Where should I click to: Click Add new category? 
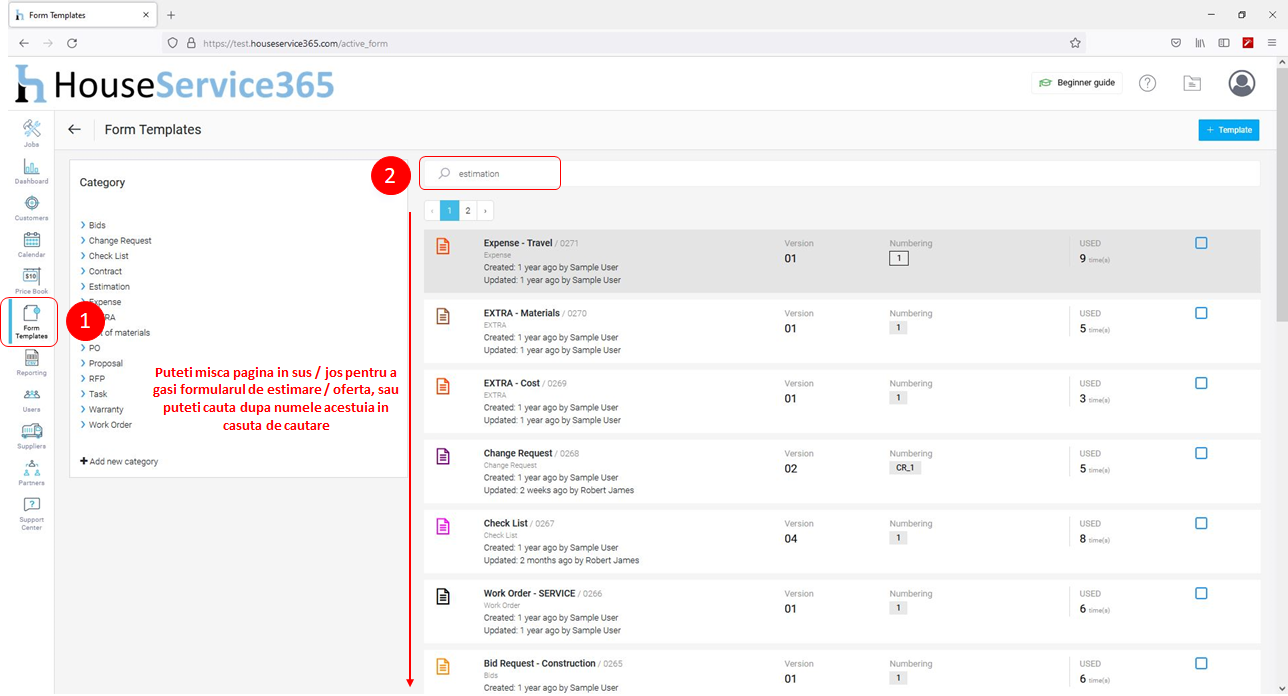pos(119,461)
